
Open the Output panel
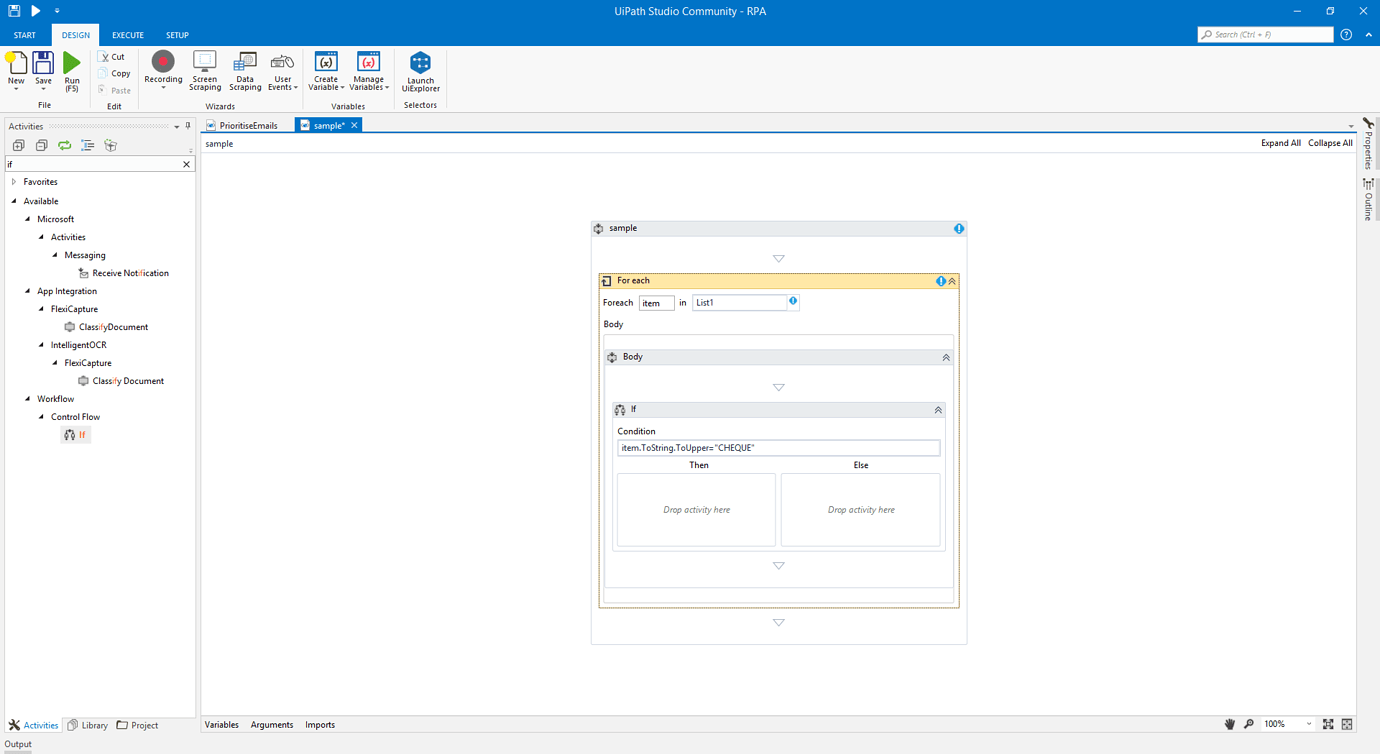(18, 744)
